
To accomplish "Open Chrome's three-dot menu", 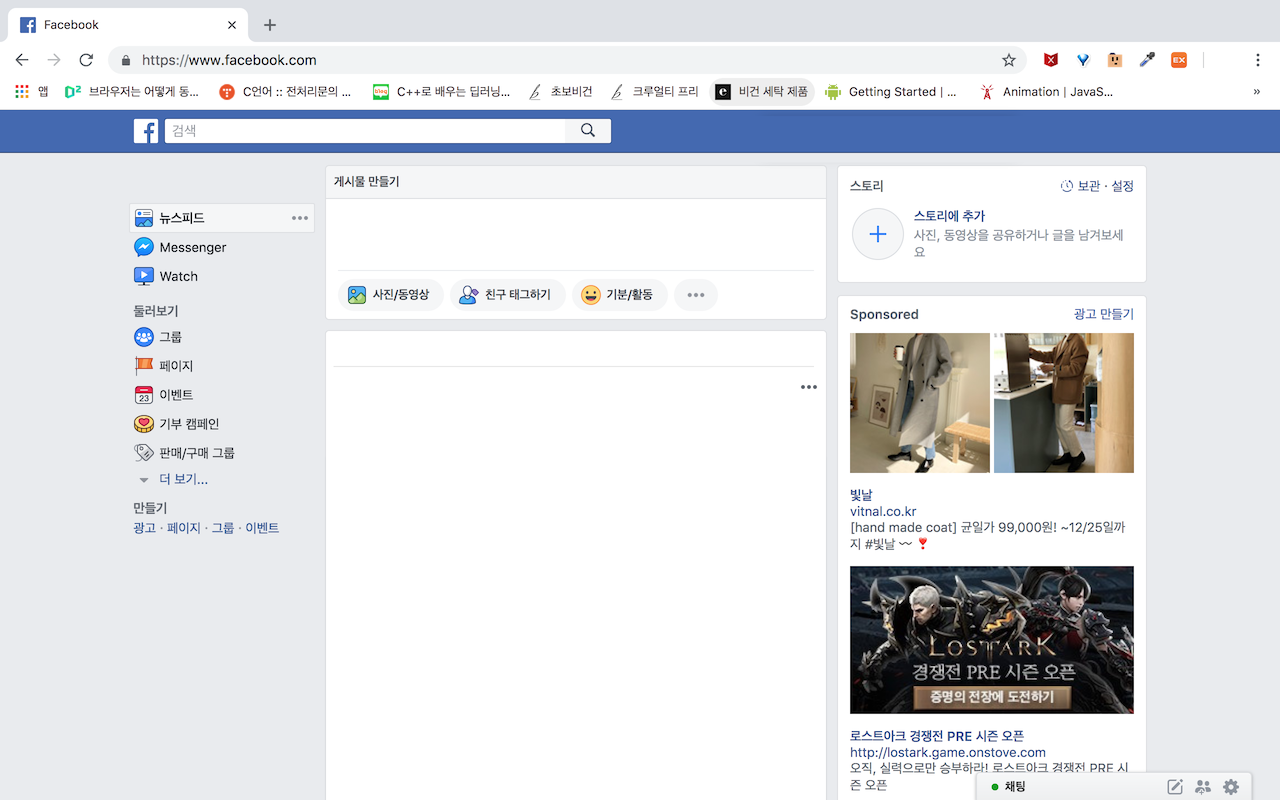I will coord(1258,60).
